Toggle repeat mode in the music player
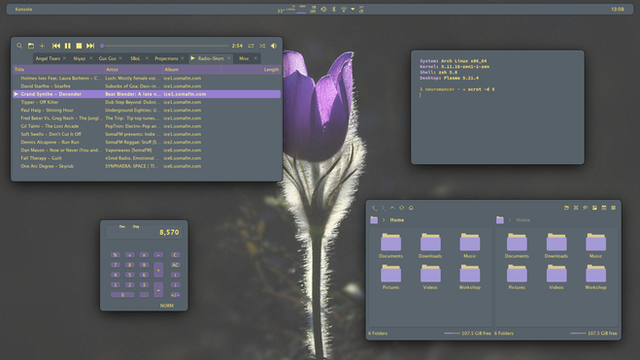Screen dimensions: 640x360 tap(251, 46)
